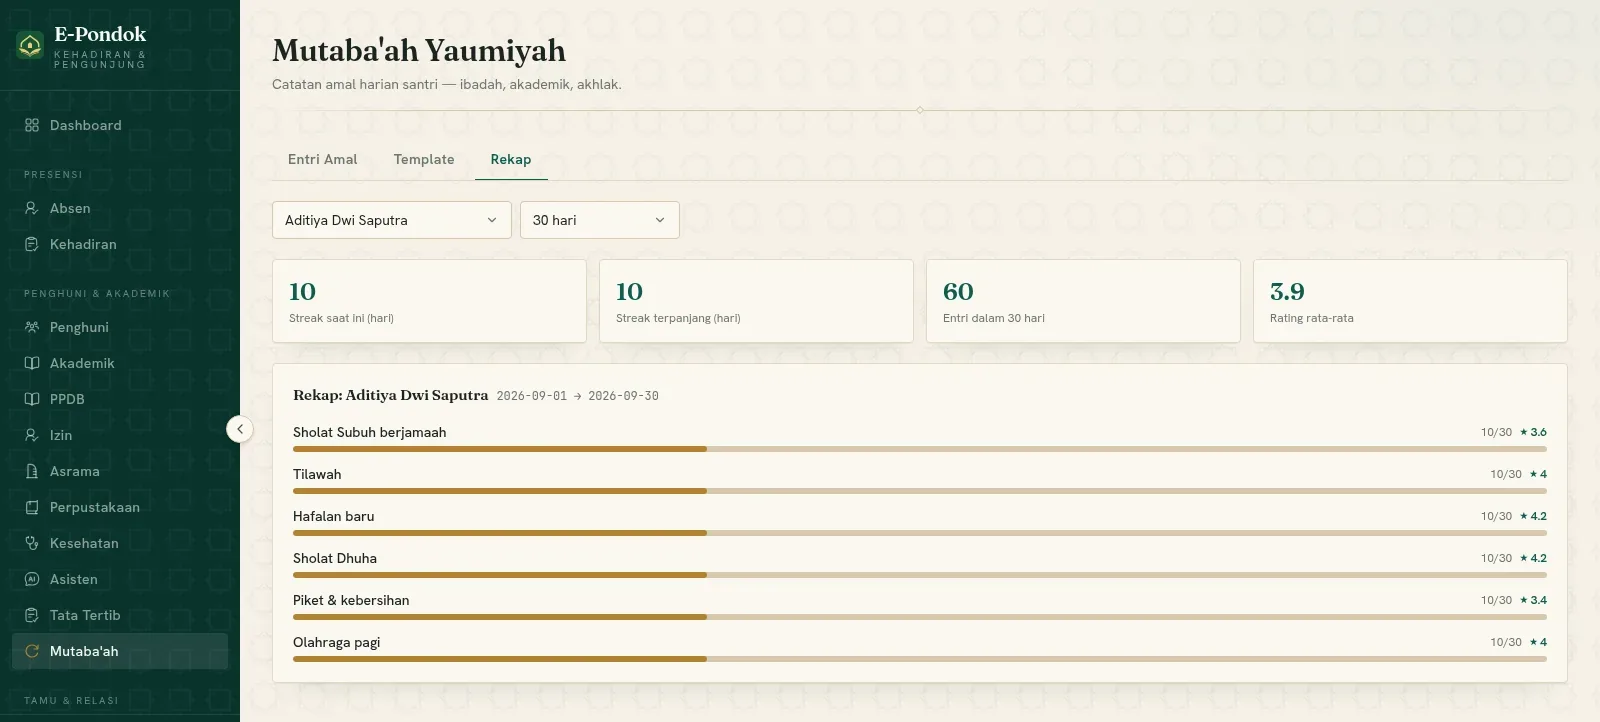This screenshot has height=722, width=1600.
Task: Click the Entri dalam 30 hari card
Action: (x=1083, y=301)
